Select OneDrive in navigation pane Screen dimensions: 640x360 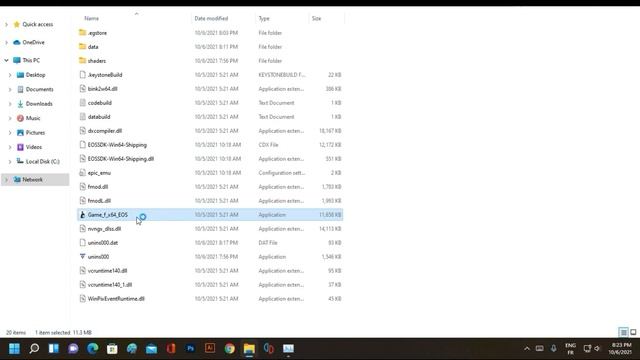point(33,42)
